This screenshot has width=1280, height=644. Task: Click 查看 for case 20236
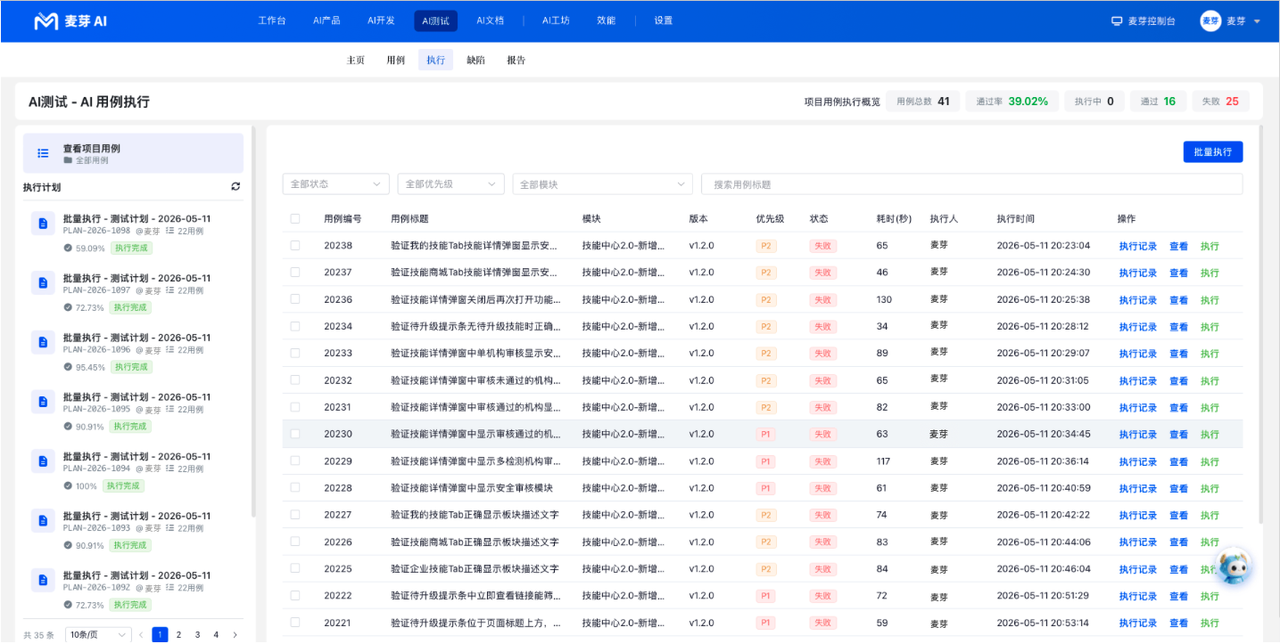(x=1179, y=300)
